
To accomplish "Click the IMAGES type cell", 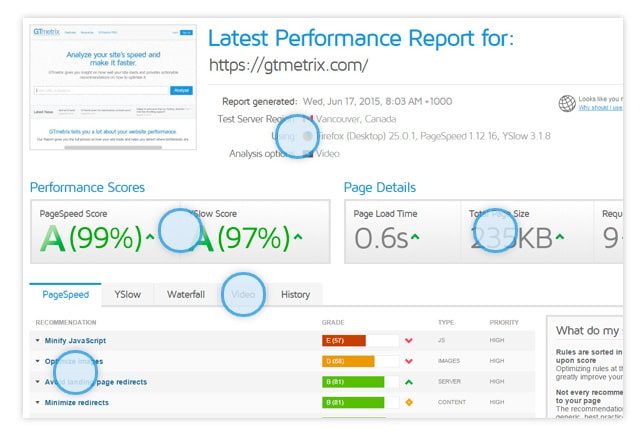I will click(x=449, y=360).
